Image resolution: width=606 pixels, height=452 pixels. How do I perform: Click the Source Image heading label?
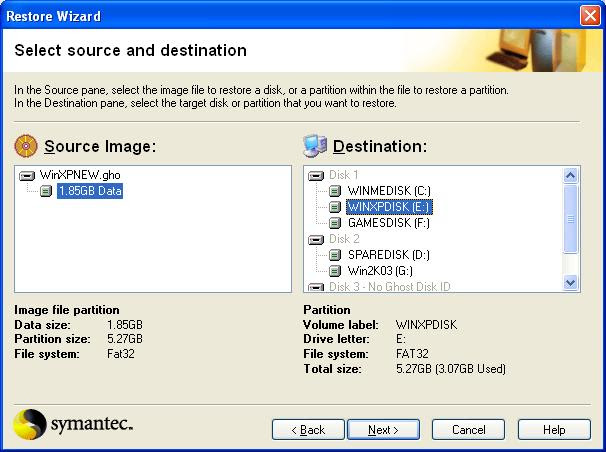(x=100, y=146)
